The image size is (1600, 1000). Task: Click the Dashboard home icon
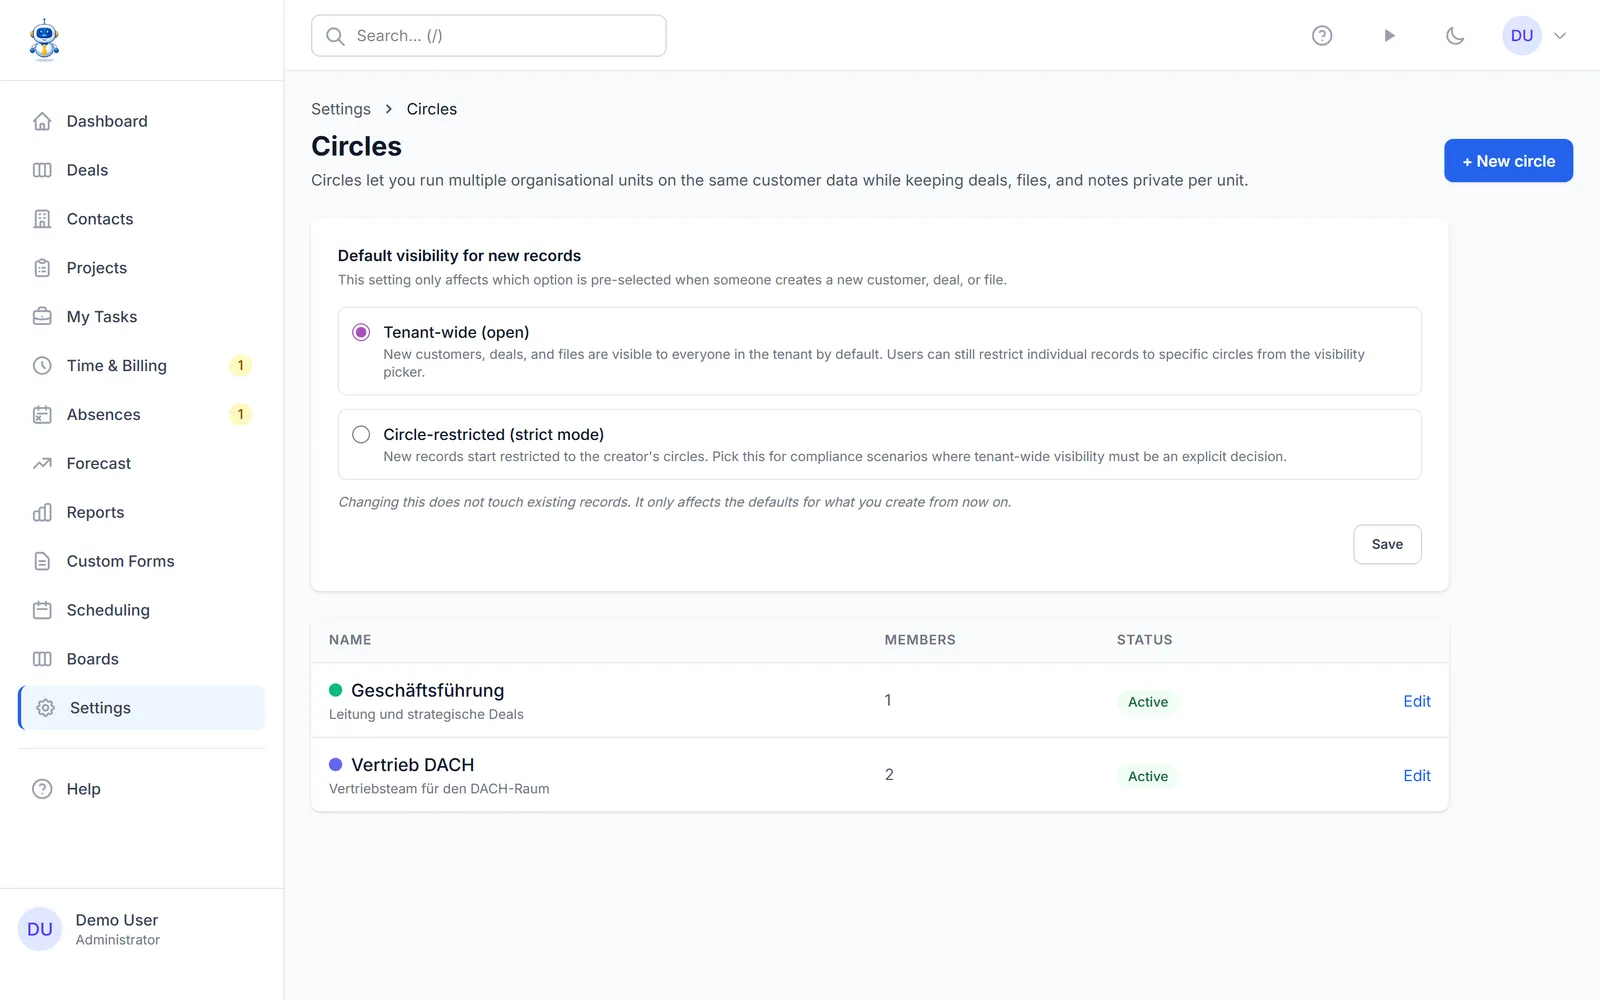pyautogui.click(x=42, y=121)
